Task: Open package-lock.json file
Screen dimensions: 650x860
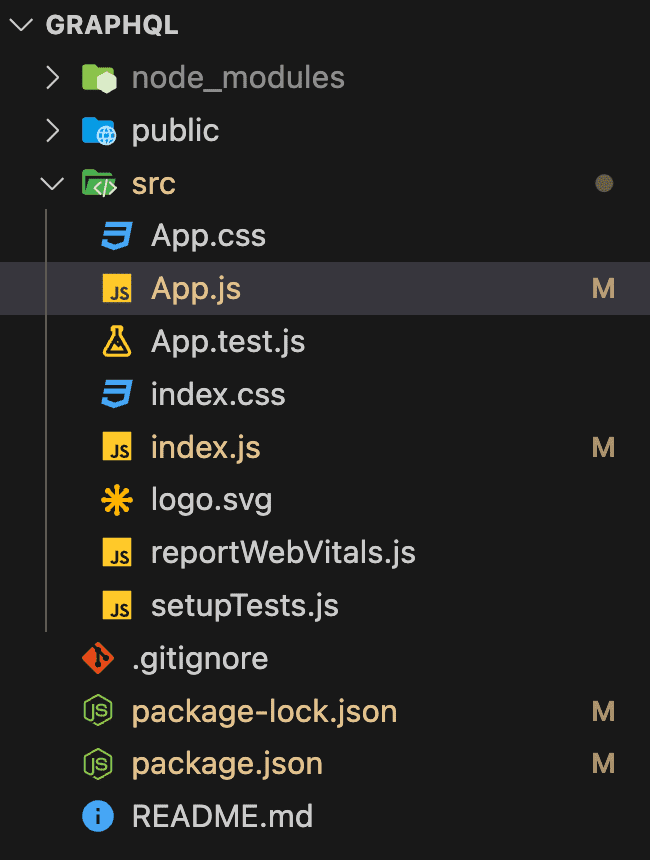Action: (265, 712)
